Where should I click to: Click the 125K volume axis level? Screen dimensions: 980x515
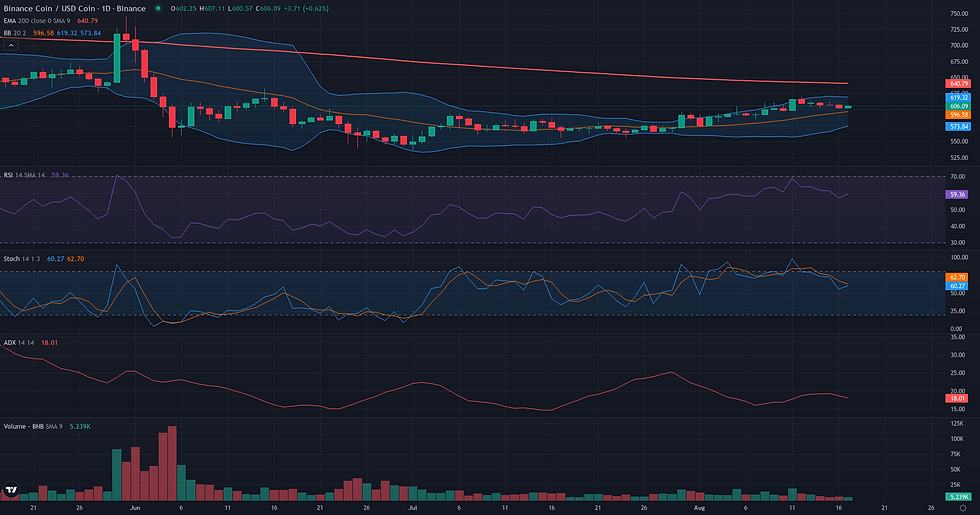click(x=957, y=423)
